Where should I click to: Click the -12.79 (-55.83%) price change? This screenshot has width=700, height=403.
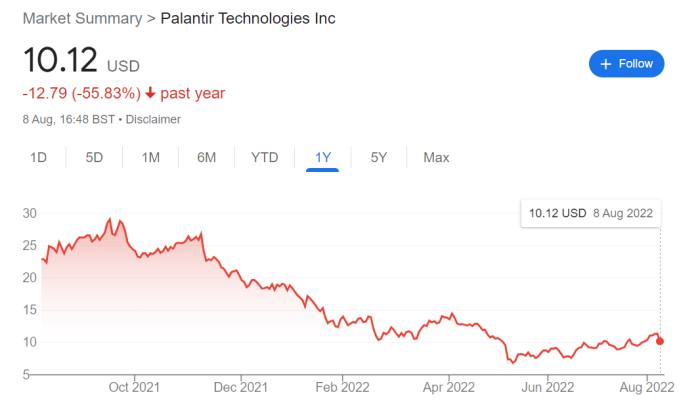(x=82, y=93)
